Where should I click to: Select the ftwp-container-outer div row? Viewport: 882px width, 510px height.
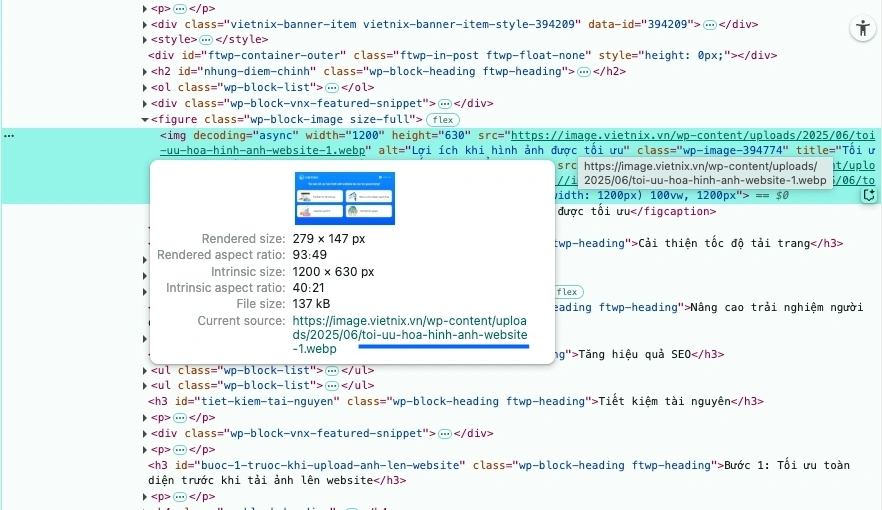point(462,55)
